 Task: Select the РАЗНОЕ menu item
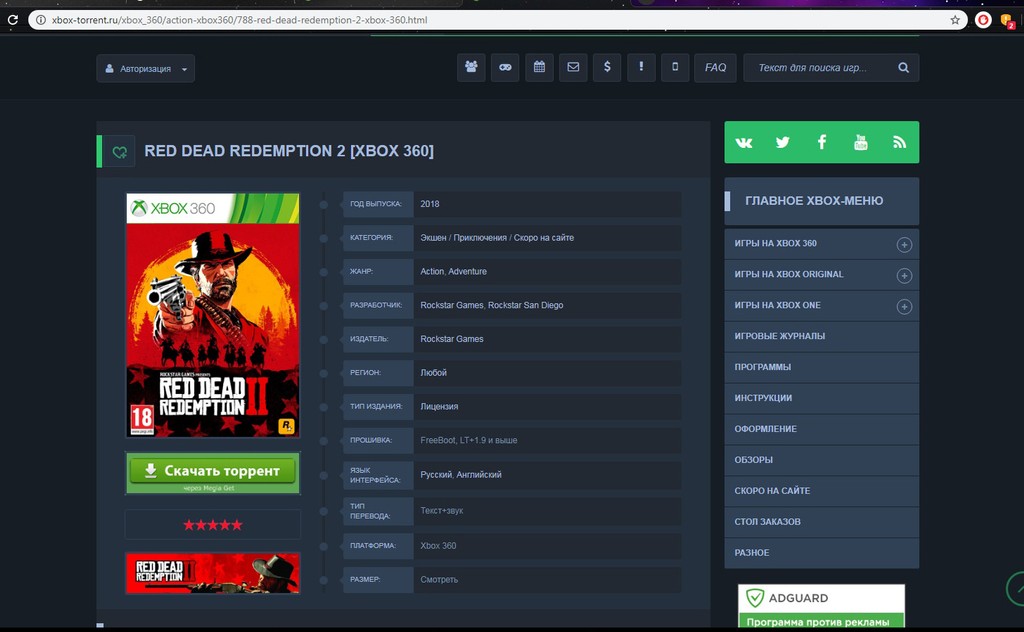coord(822,552)
